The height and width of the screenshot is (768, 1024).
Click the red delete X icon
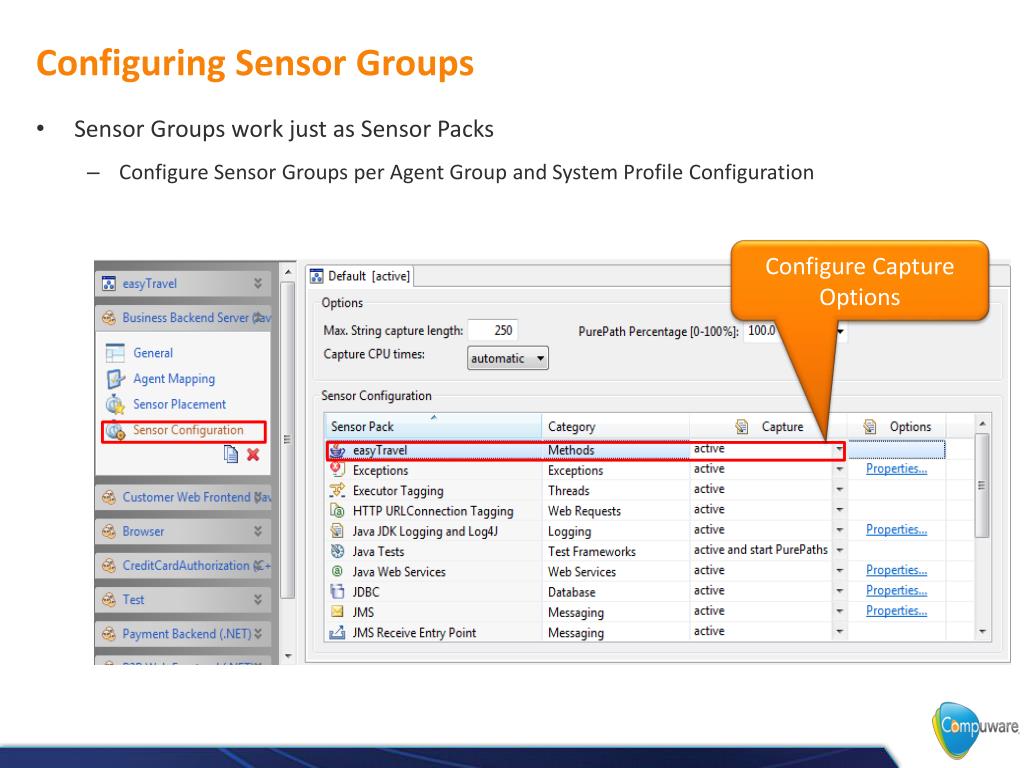pos(253,454)
